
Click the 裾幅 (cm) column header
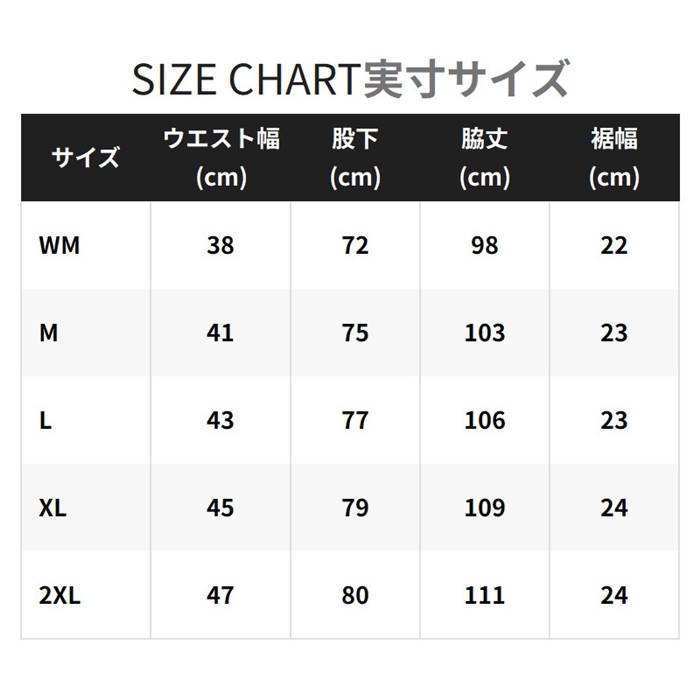coord(614,158)
